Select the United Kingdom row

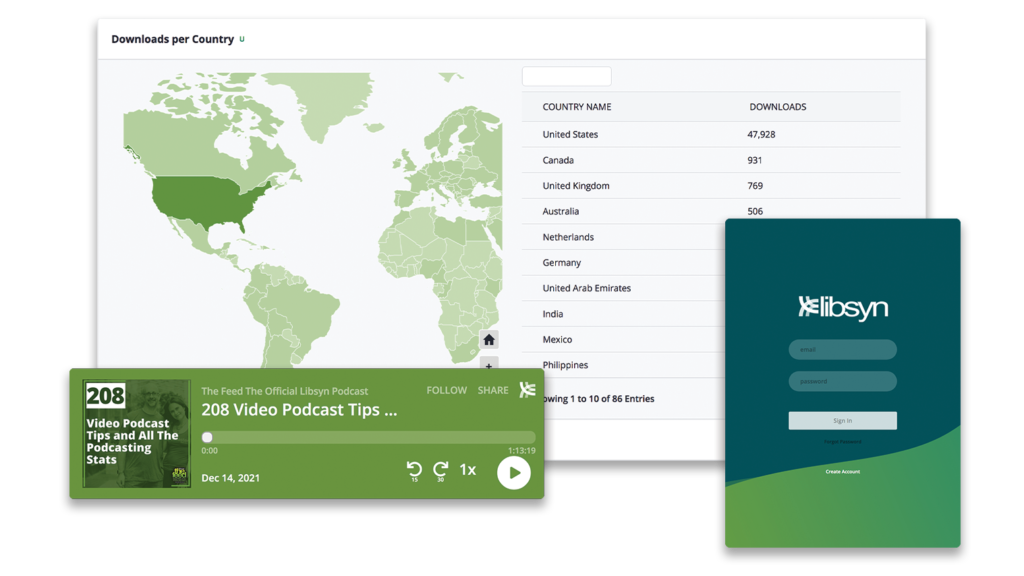coord(711,185)
